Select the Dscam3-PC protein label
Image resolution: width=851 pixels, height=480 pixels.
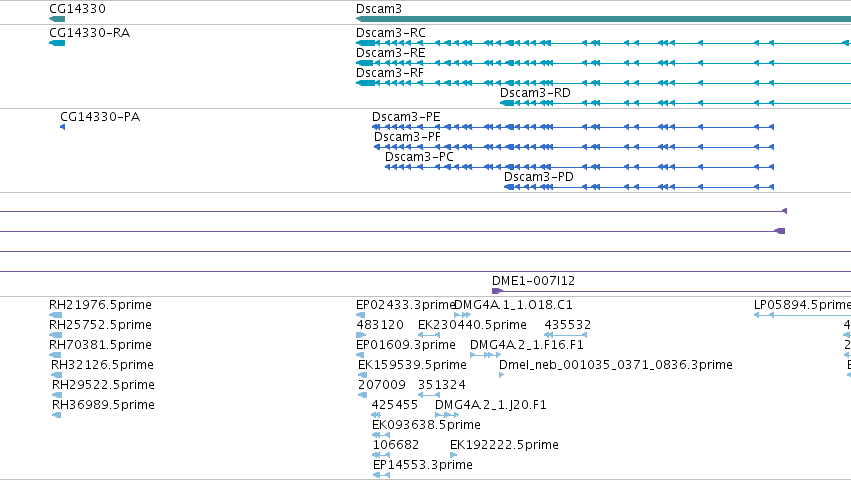pyautogui.click(x=420, y=157)
